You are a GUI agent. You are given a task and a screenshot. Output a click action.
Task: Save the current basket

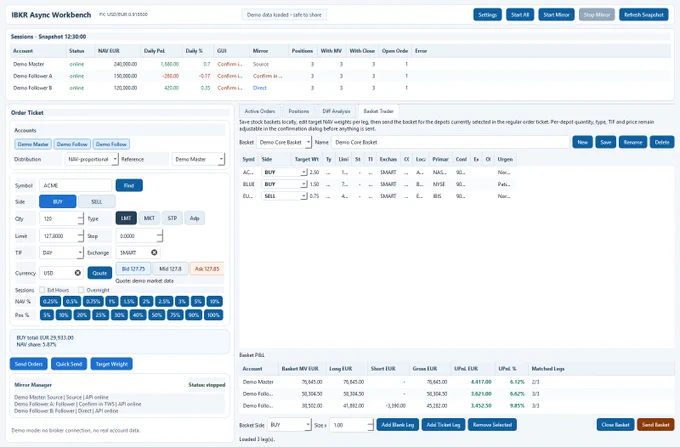[x=606, y=142]
